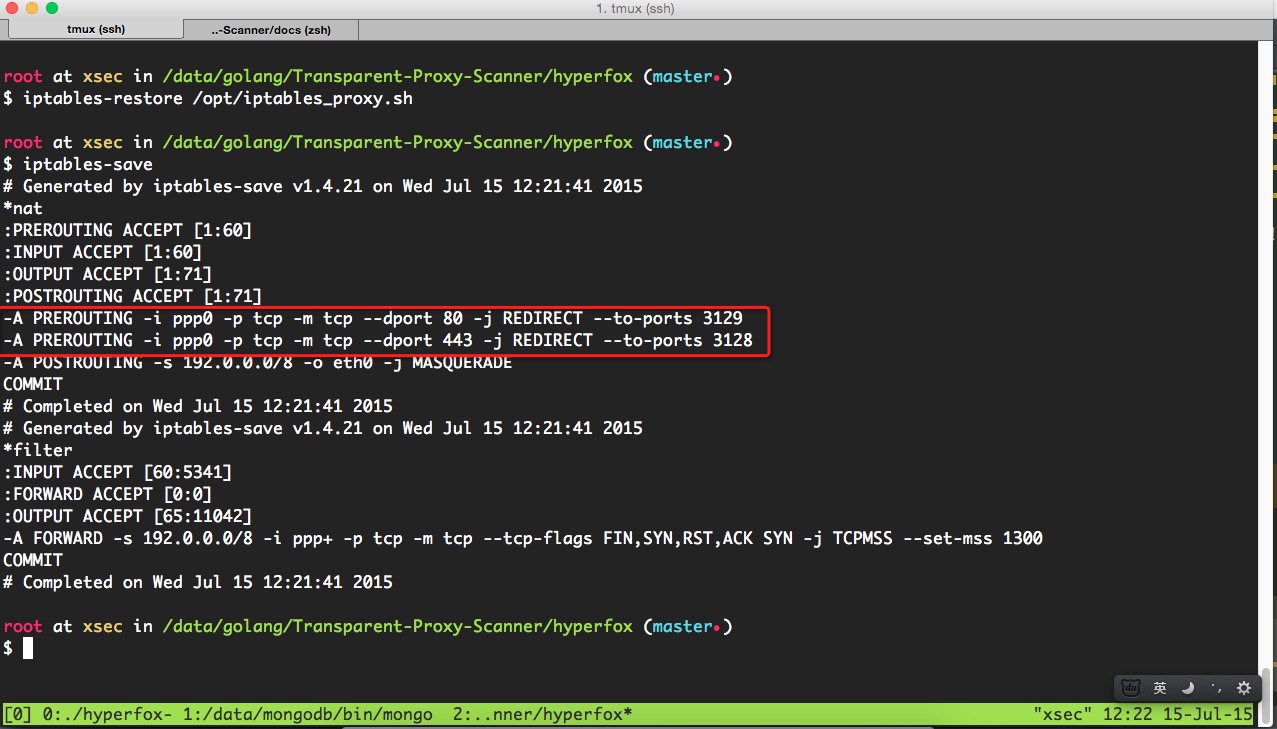Switch to the tmux (ssh) tab
1277x729 pixels.
(x=96, y=30)
